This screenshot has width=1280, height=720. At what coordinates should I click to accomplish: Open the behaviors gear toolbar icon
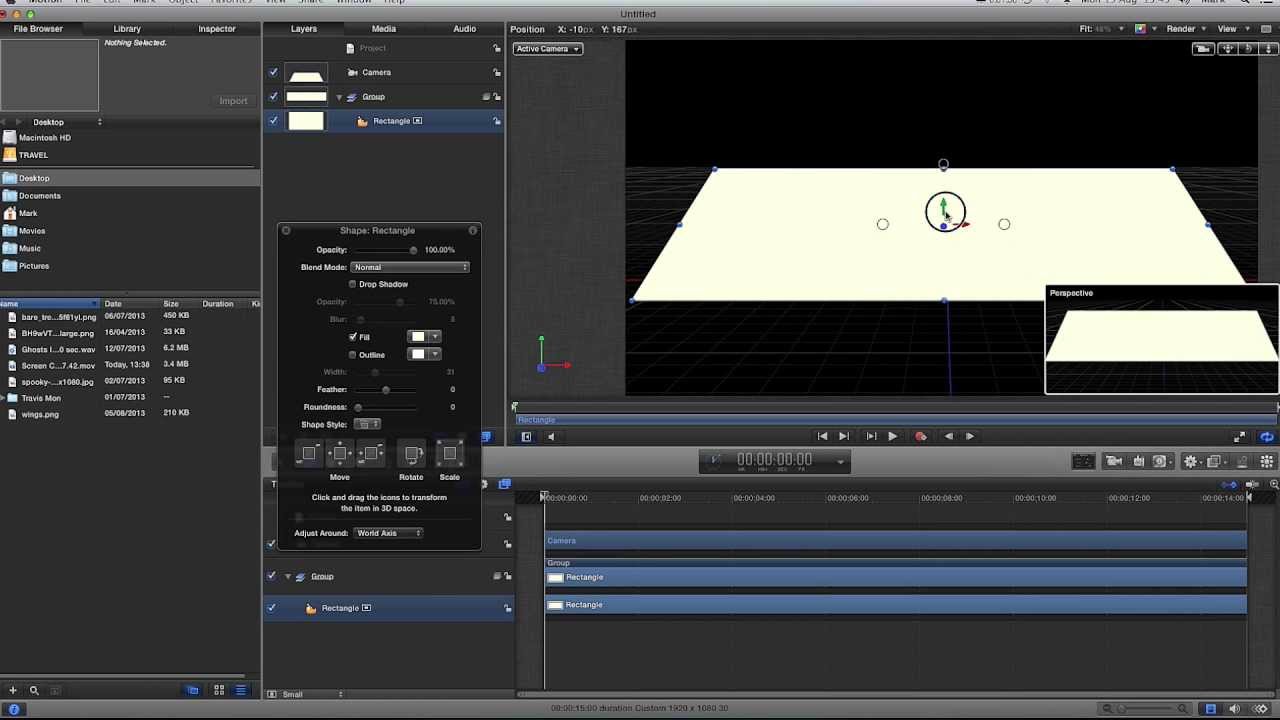point(1190,461)
